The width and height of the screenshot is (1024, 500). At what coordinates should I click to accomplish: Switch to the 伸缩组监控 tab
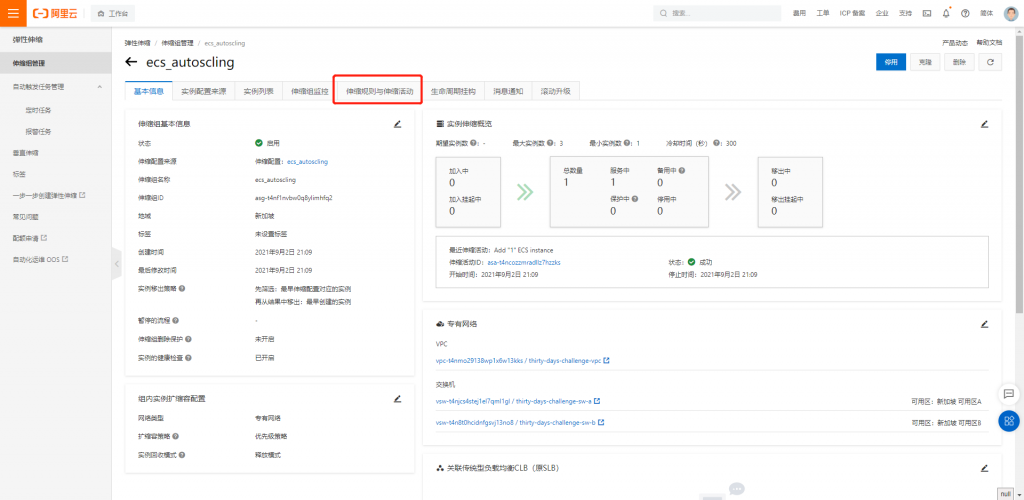(x=310, y=92)
